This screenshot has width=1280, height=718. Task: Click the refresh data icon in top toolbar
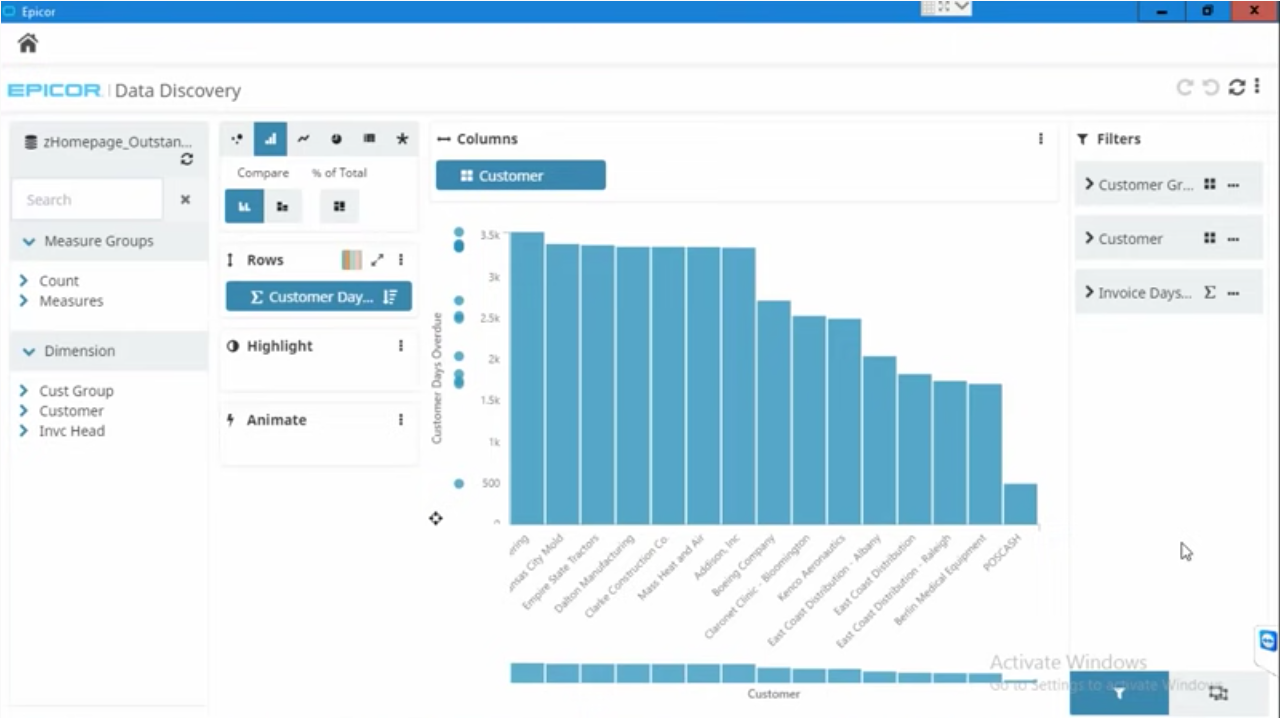click(x=1237, y=87)
